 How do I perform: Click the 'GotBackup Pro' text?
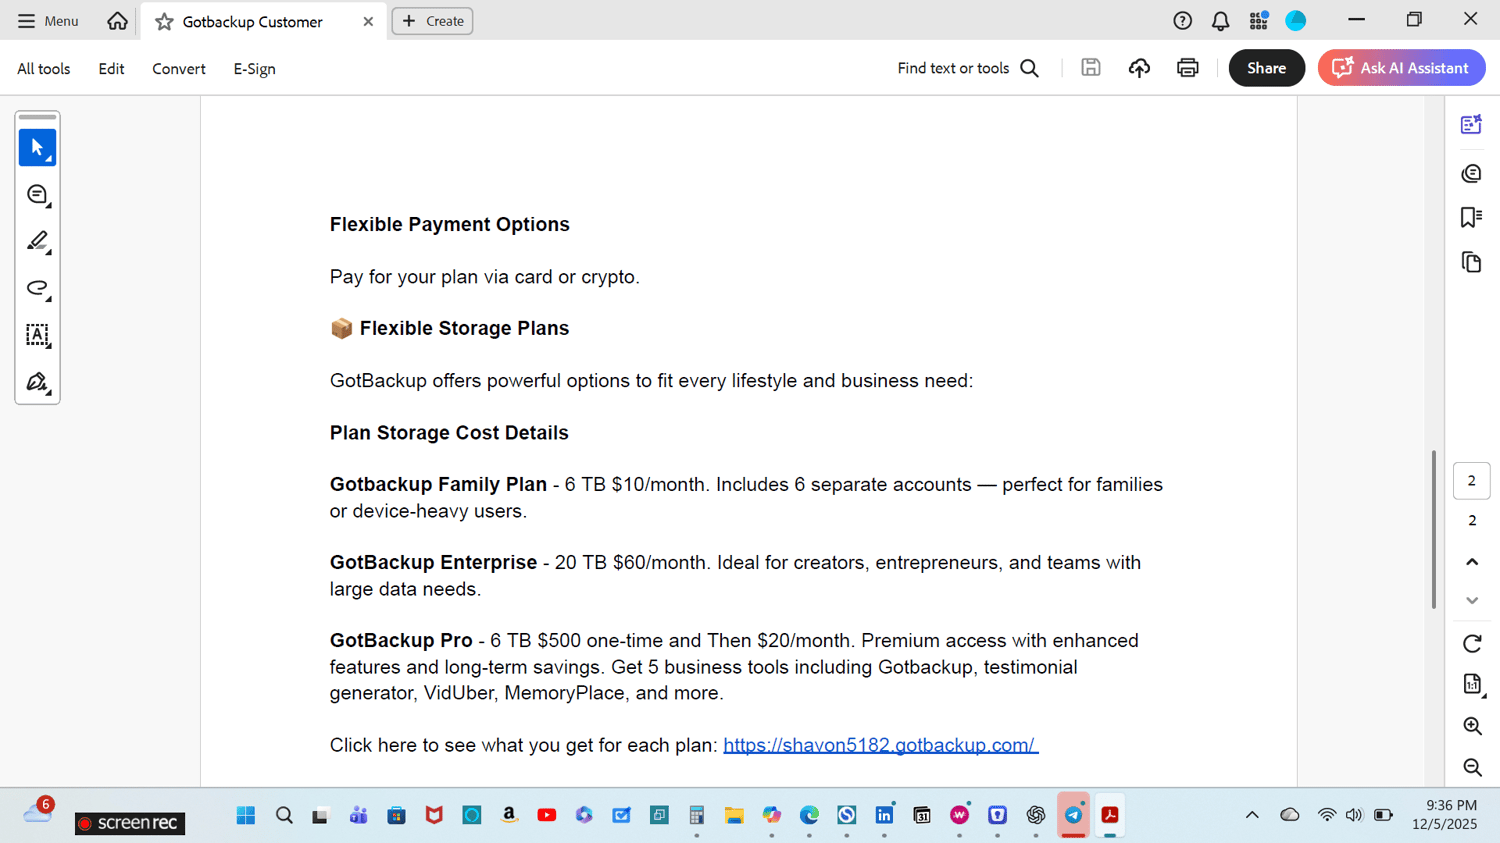pyautogui.click(x=401, y=641)
